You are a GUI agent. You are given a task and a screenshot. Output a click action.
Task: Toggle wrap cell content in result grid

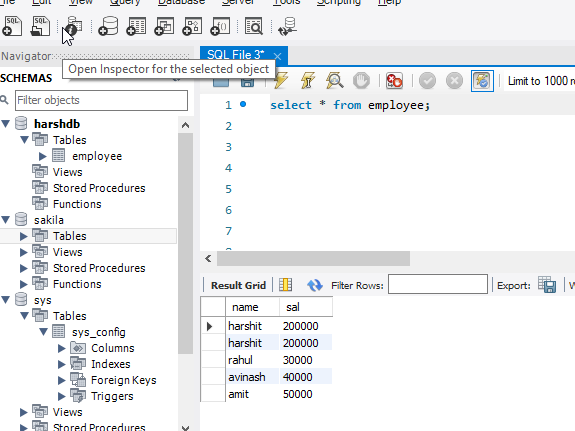(285, 285)
